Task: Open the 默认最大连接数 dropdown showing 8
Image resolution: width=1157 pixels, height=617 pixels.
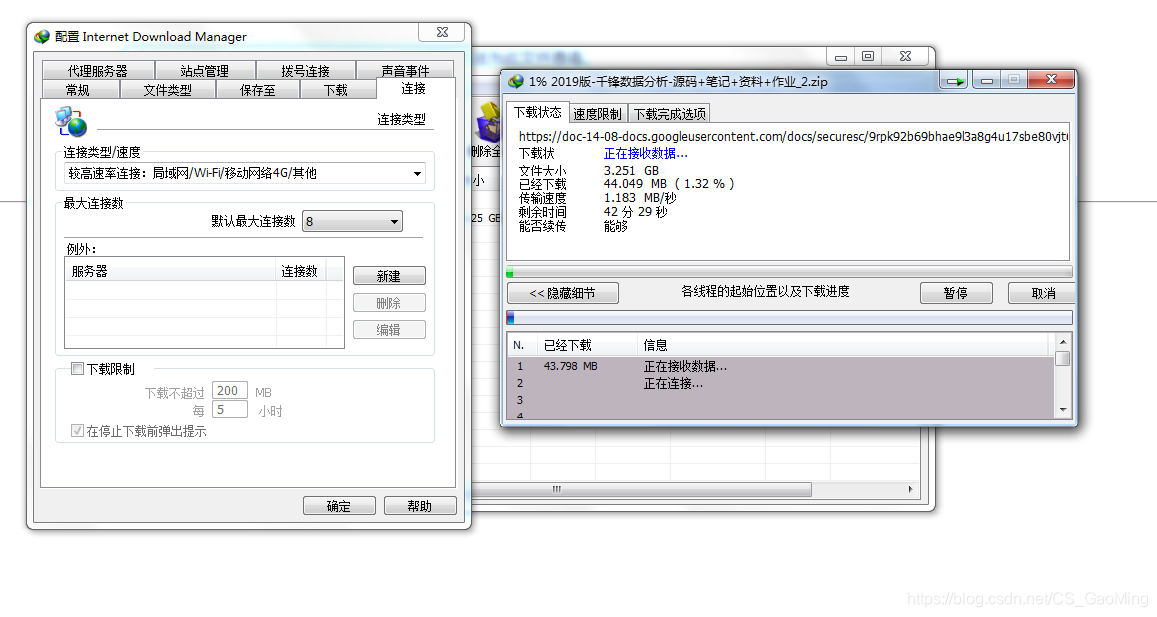Action: pyautogui.click(x=394, y=221)
